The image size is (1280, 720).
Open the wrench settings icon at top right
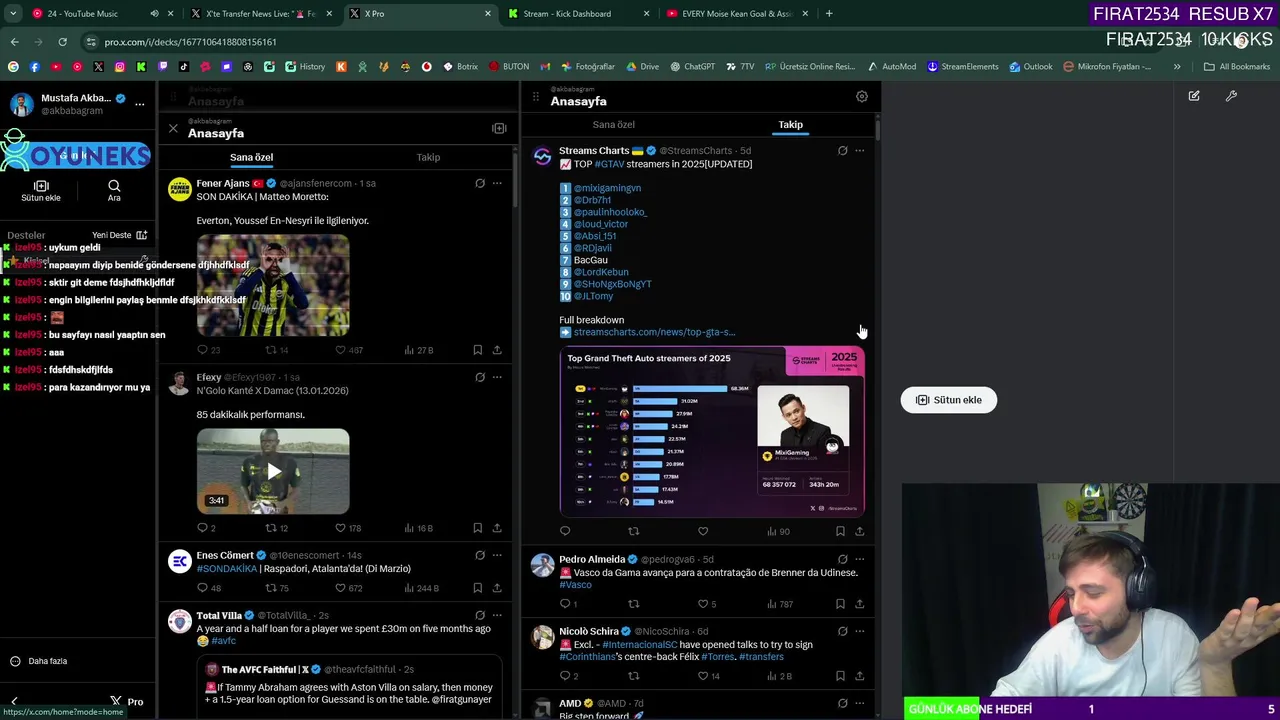[1231, 96]
